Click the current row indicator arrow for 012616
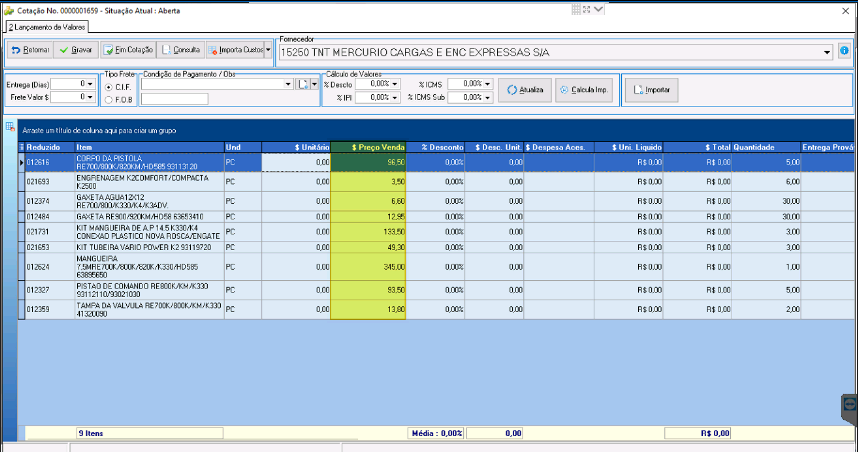 tap(21, 163)
